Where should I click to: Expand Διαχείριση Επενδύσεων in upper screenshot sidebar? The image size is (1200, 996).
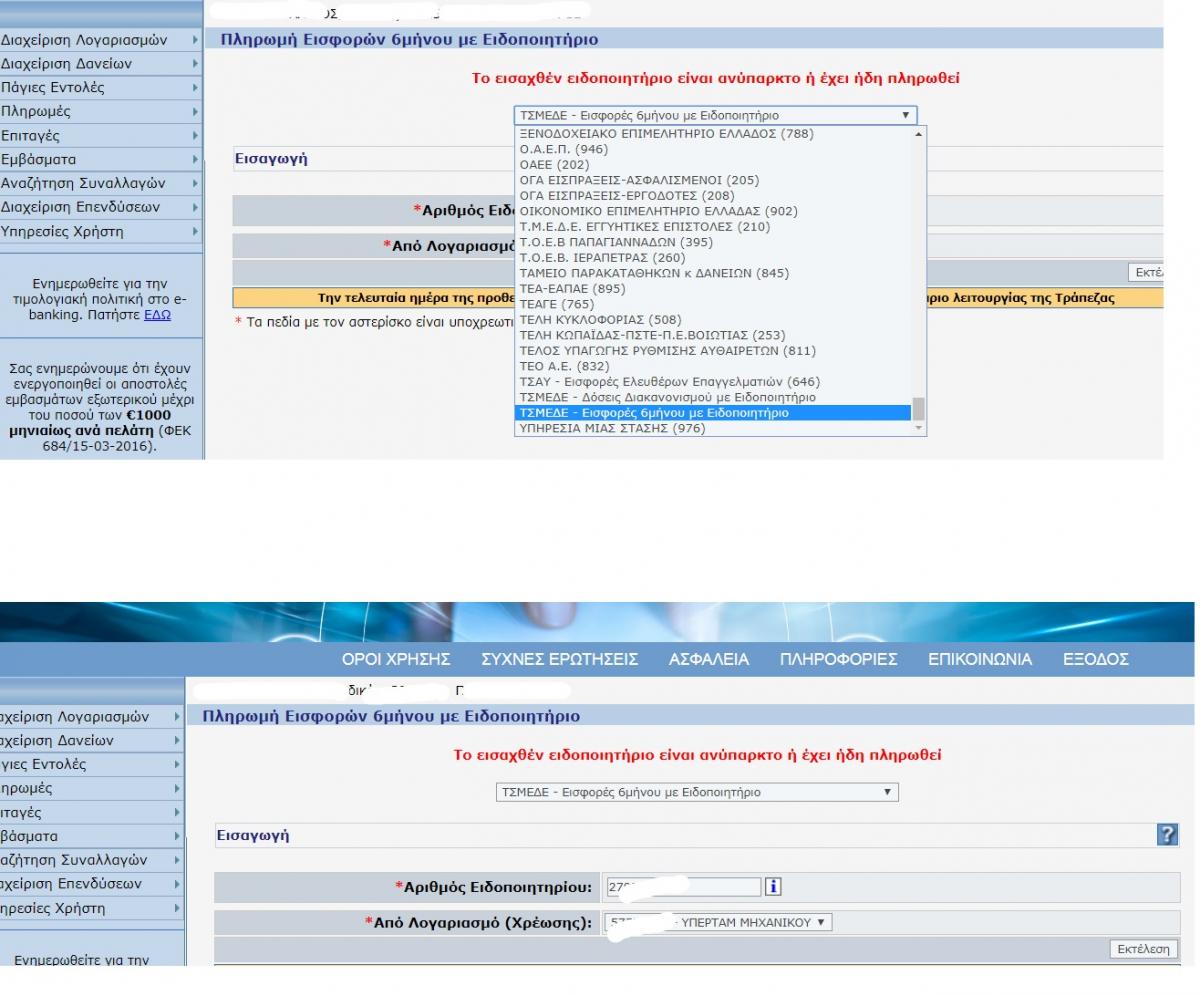[100, 208]
